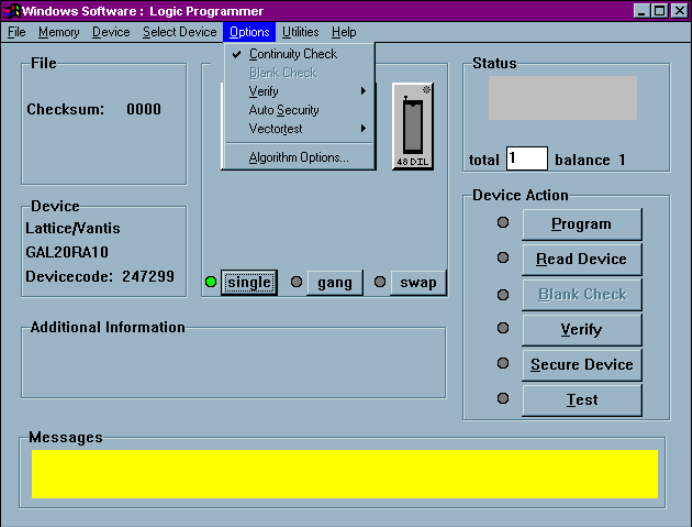Screen dimensions: 692x527
Task: Click the Secure Device button
Action: [x=582, y=365]
